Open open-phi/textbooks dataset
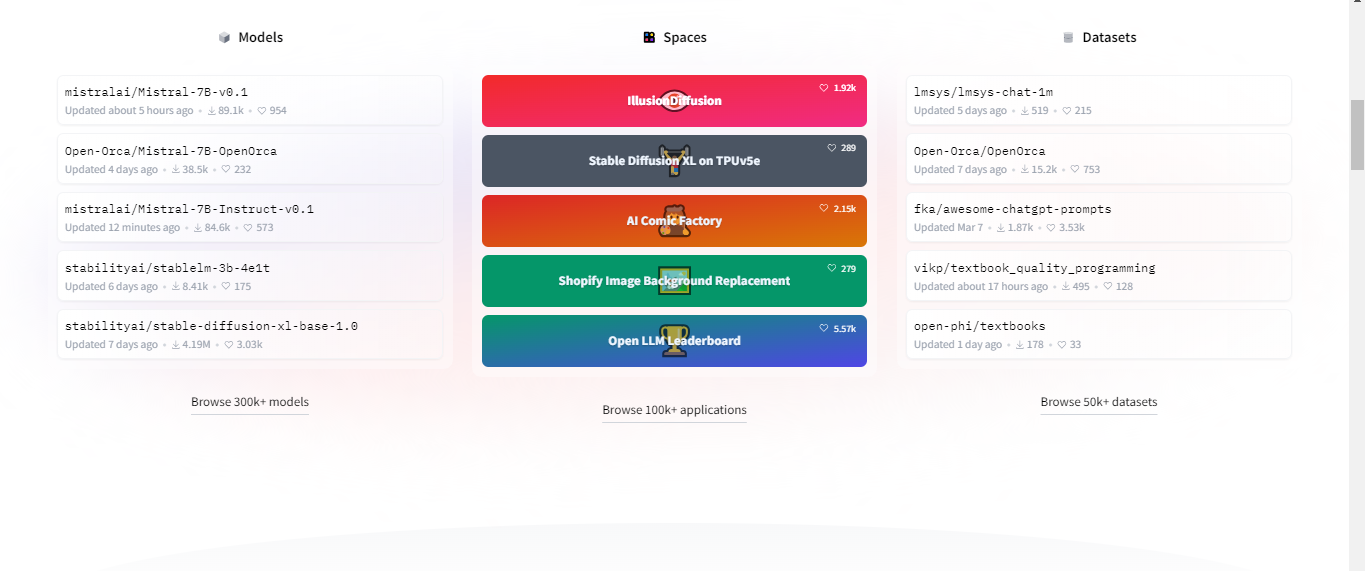The image size is (1365, 571). coord(1099,334)
